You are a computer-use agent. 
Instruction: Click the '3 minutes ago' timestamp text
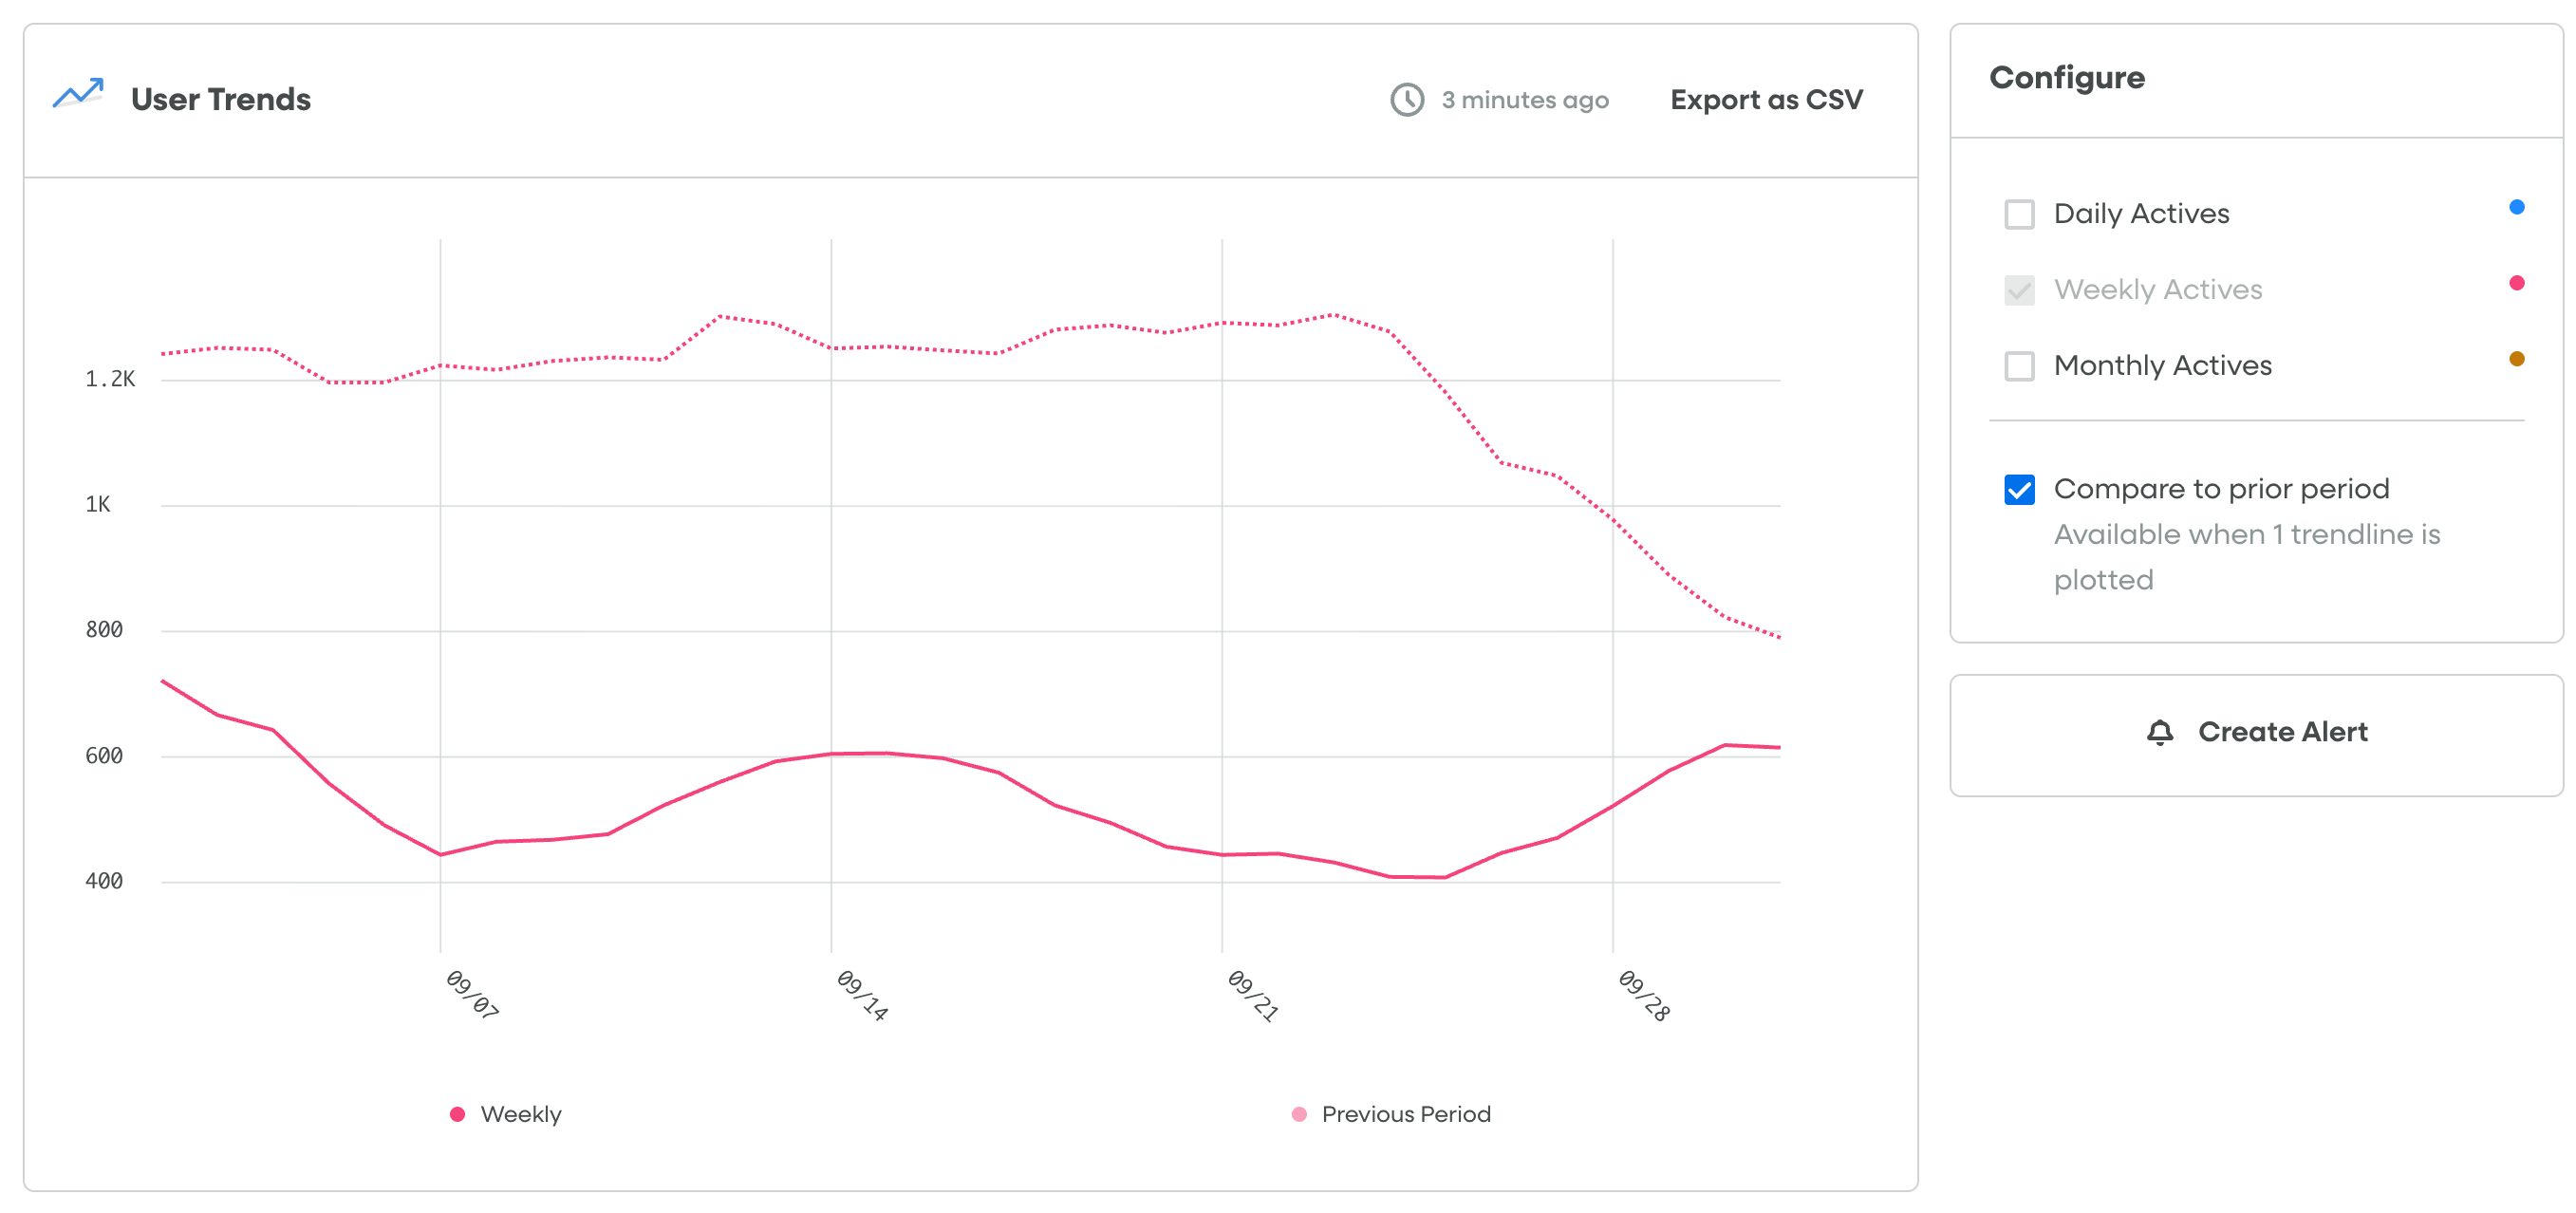[1524, 100]
